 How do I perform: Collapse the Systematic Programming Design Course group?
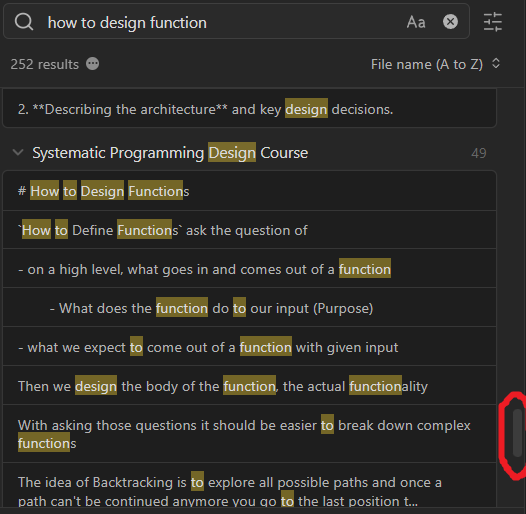pos(18,153)
